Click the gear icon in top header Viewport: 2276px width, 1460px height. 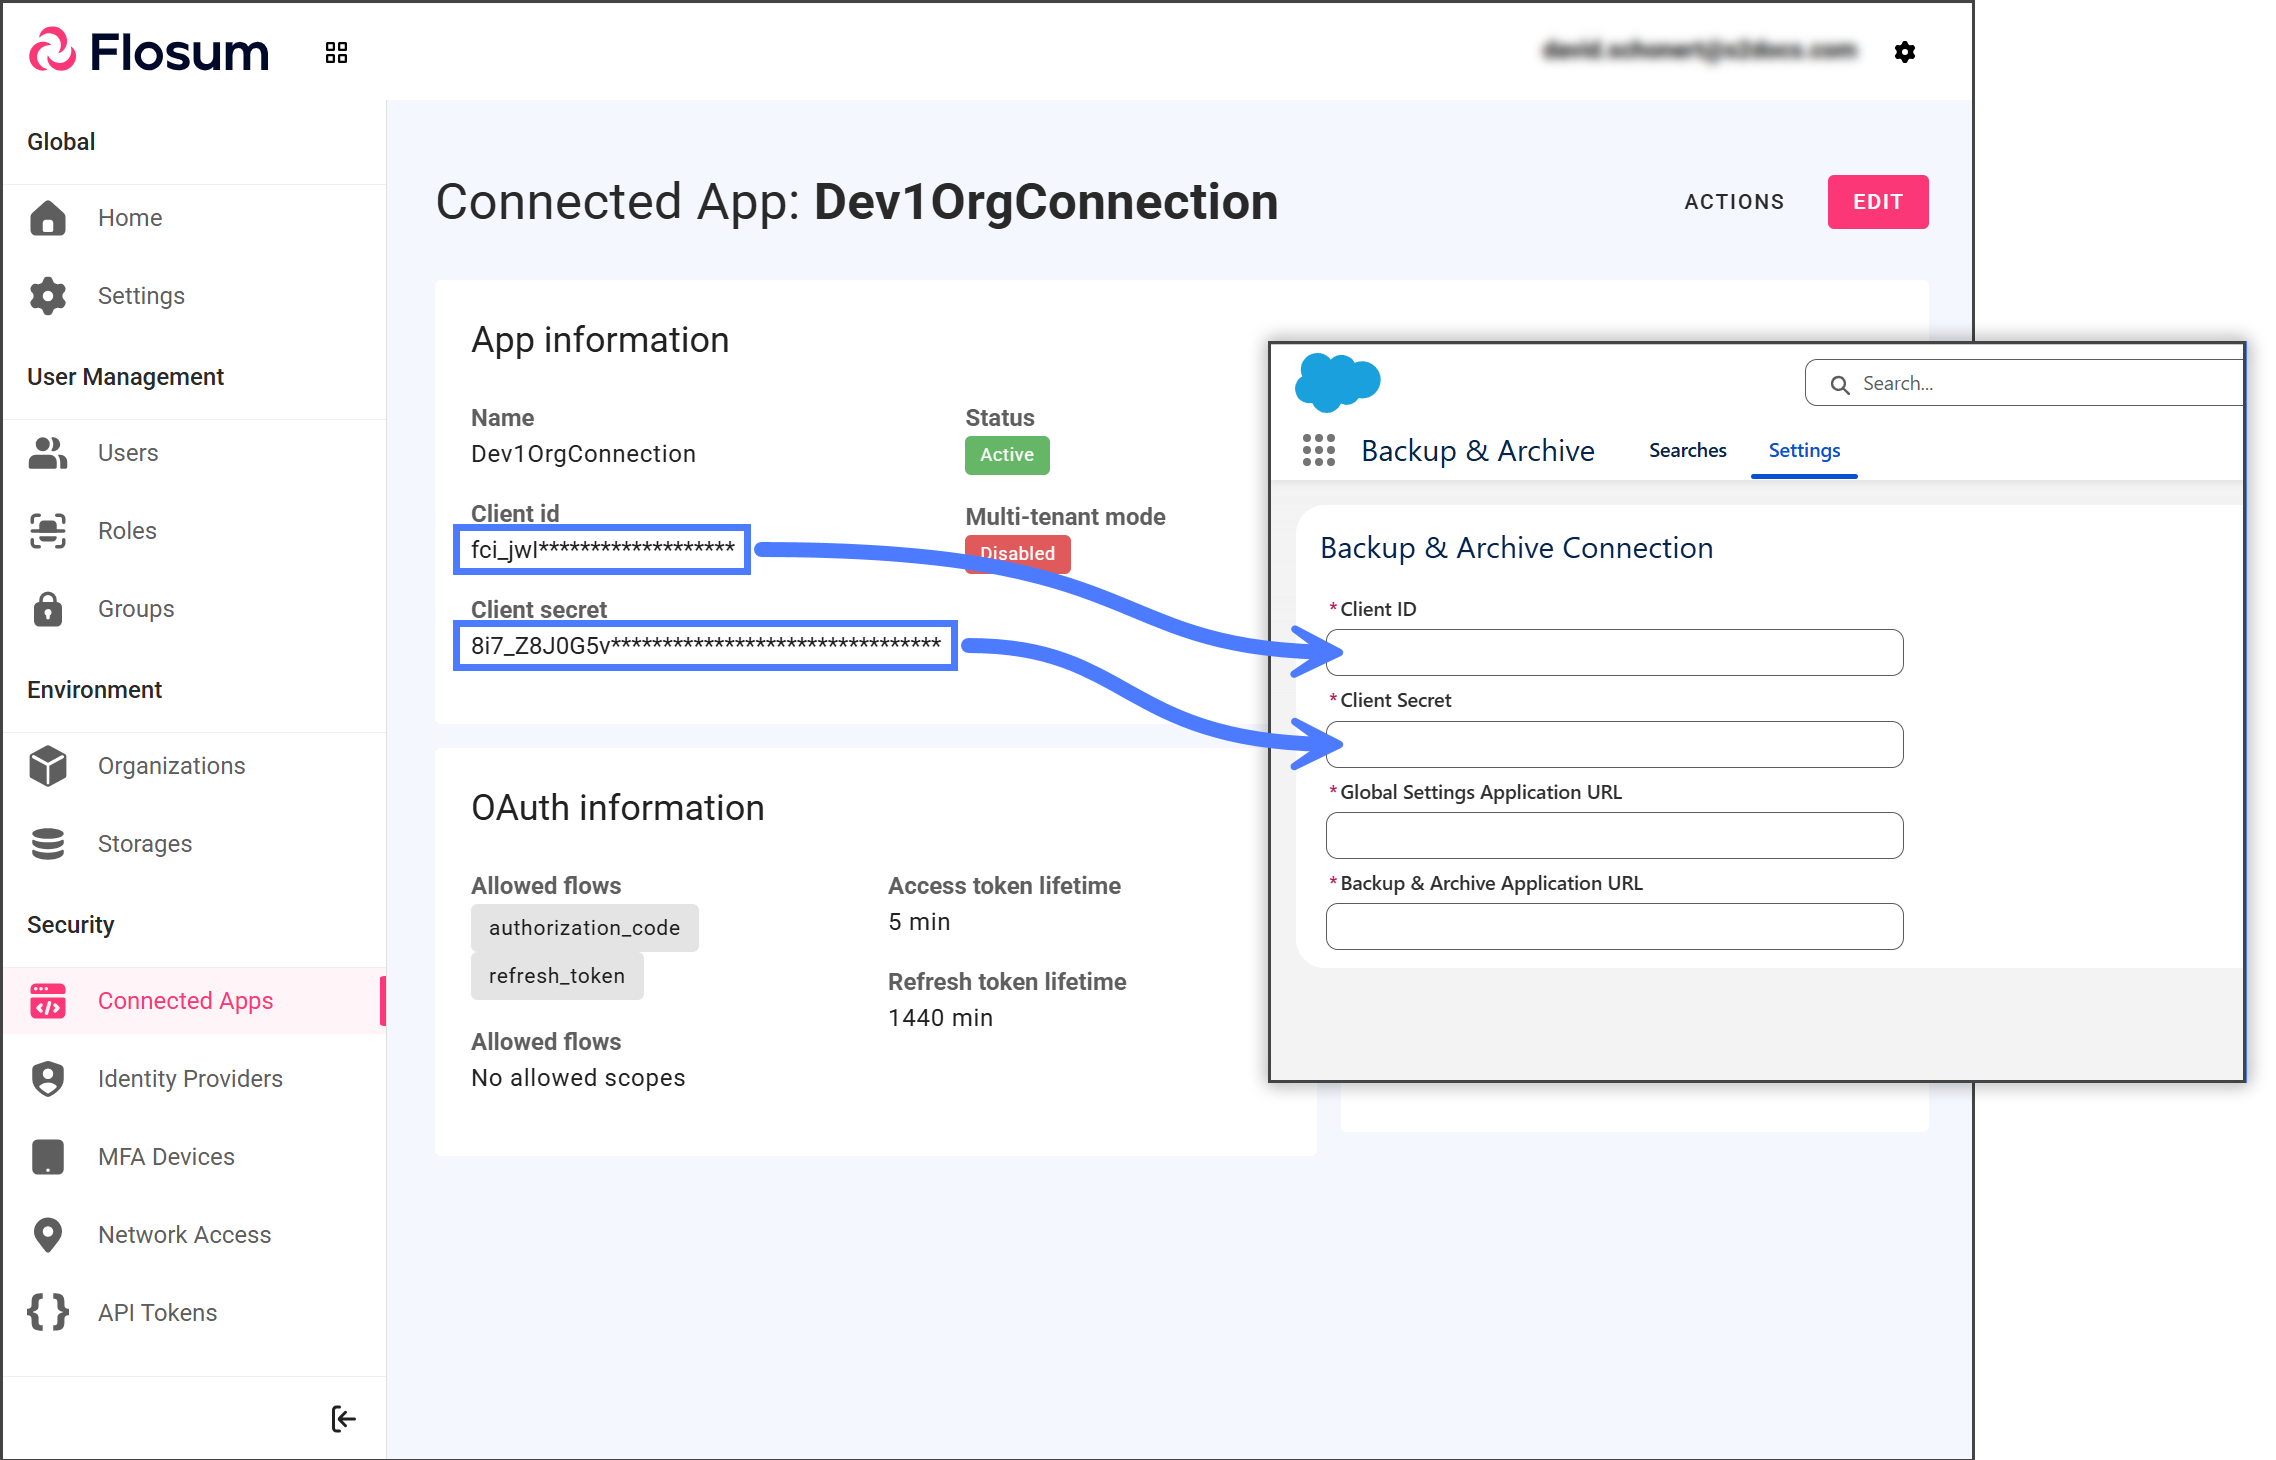point(1904,52)
